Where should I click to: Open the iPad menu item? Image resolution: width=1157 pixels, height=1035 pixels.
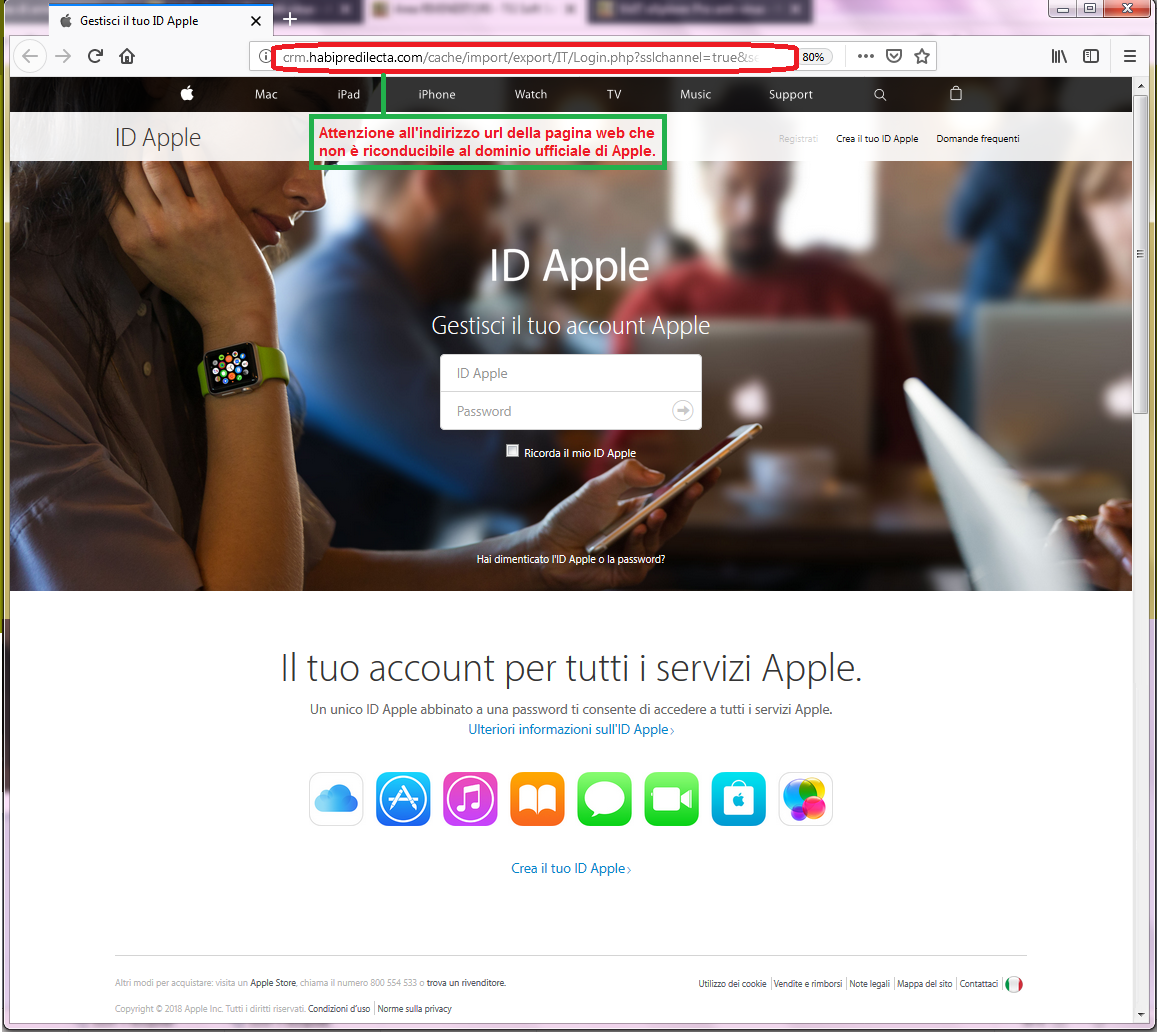pos(349,94)
